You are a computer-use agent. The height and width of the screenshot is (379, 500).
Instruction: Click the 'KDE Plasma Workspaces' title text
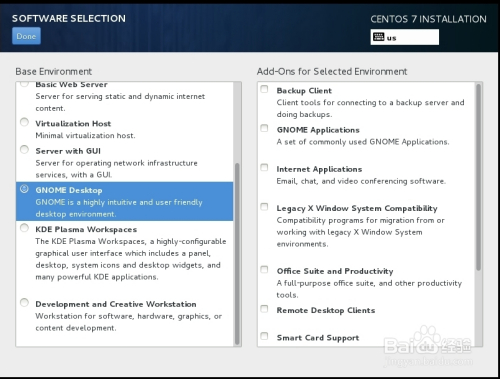[x=86, y=230]
